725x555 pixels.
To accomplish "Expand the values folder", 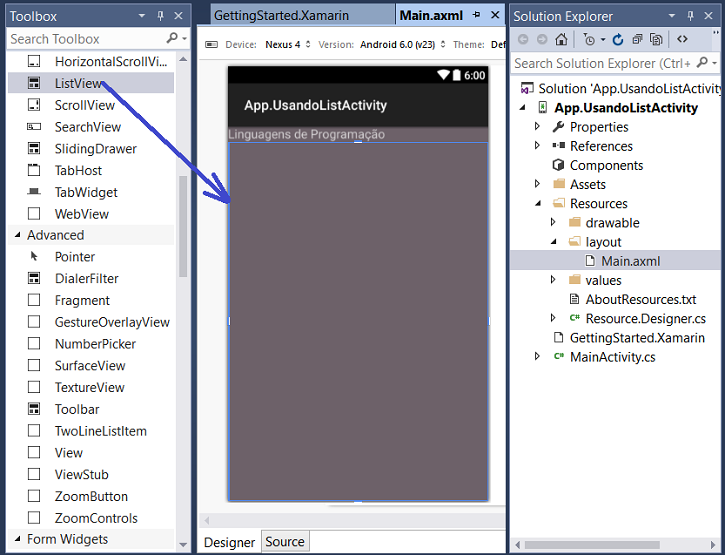I will [553, 279].
